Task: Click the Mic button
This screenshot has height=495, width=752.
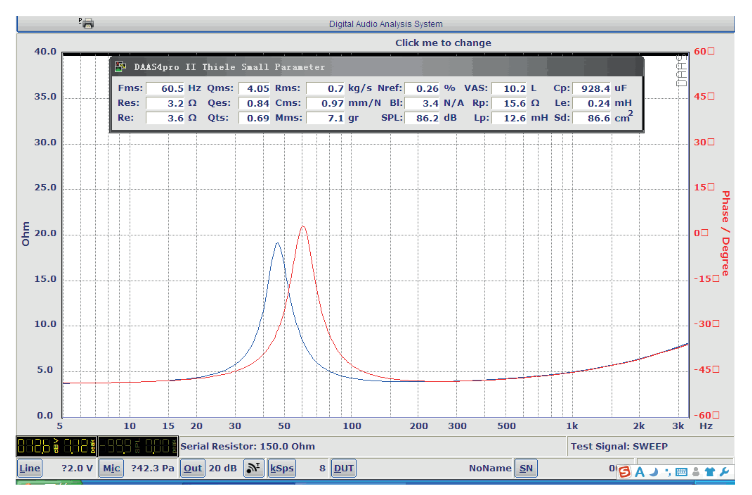Action: pyautogui.click(x=111, y=468)
